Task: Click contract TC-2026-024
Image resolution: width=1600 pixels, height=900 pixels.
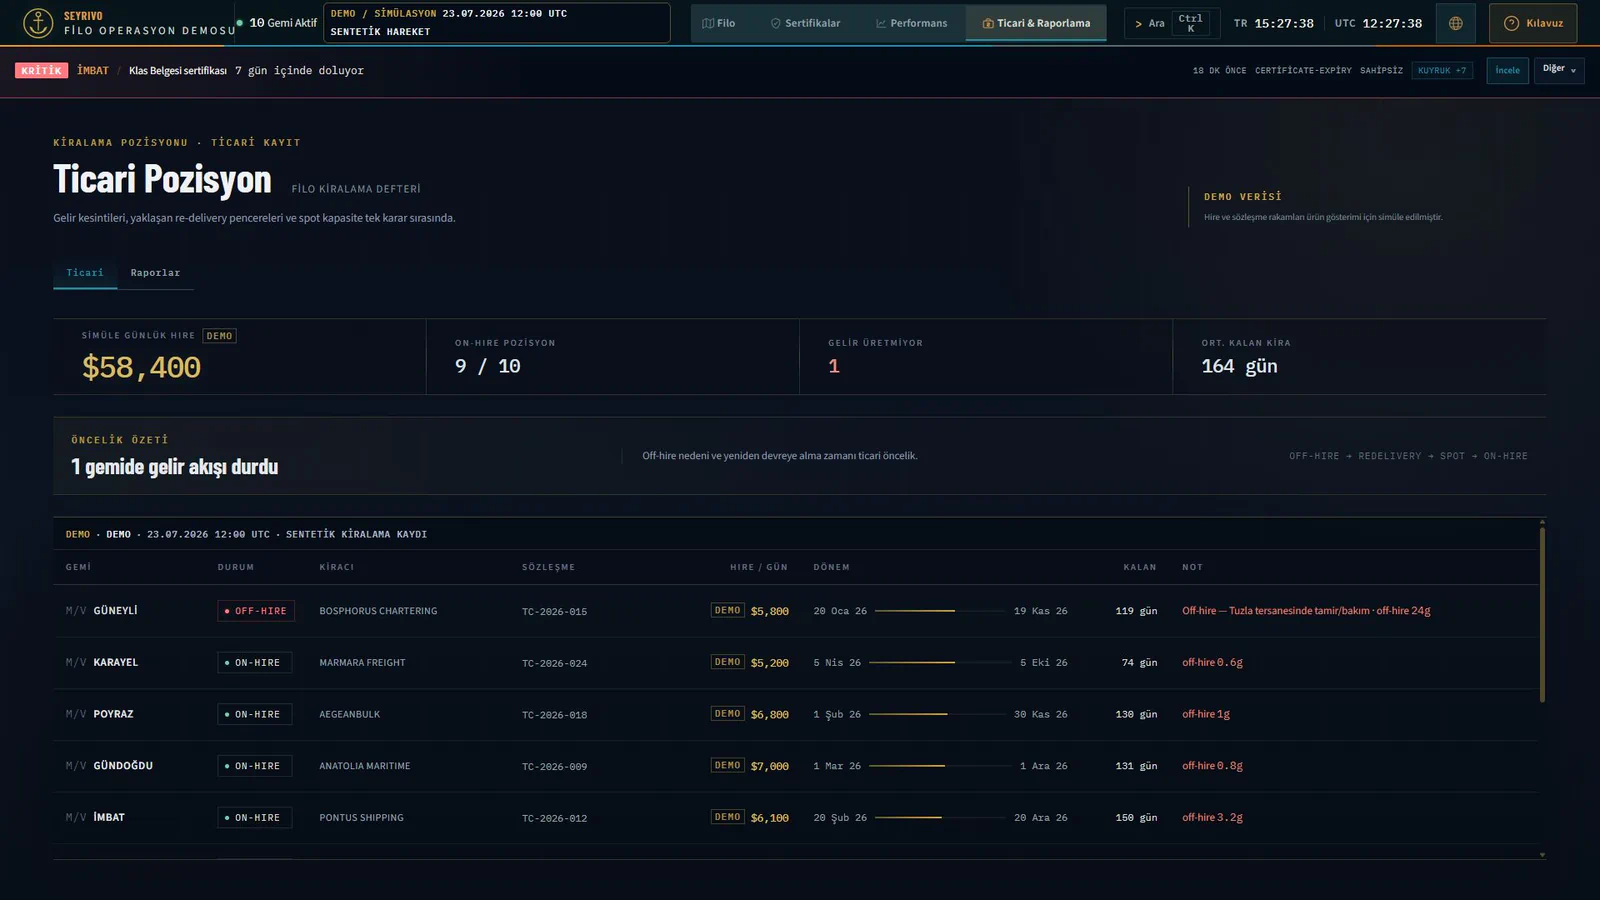Action: pyautogui.click(x=554, y=663)
